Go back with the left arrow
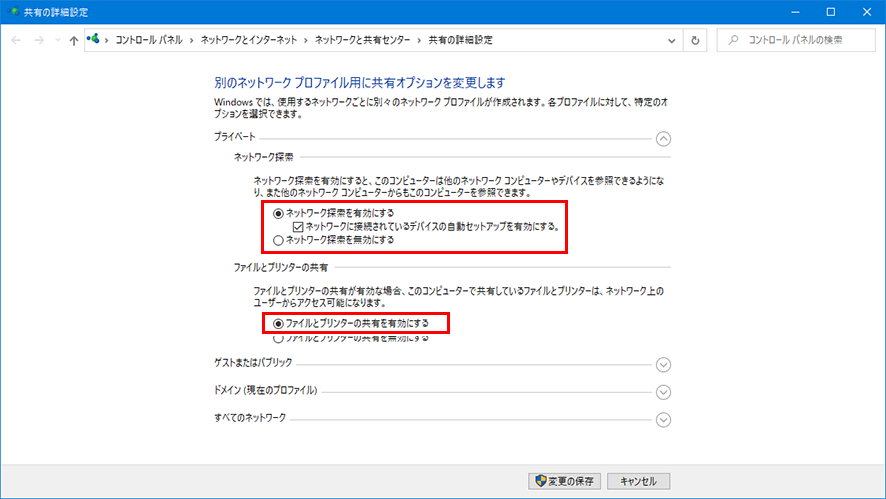The width and height of the screenshot is (886, 499). [16, 40]
